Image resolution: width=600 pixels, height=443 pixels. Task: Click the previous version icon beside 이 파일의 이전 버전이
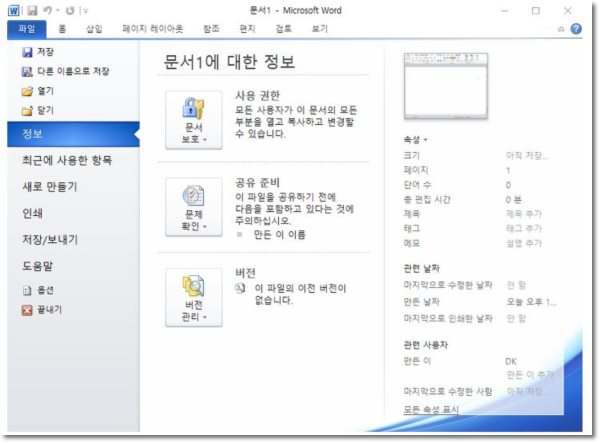coord(240,288)
